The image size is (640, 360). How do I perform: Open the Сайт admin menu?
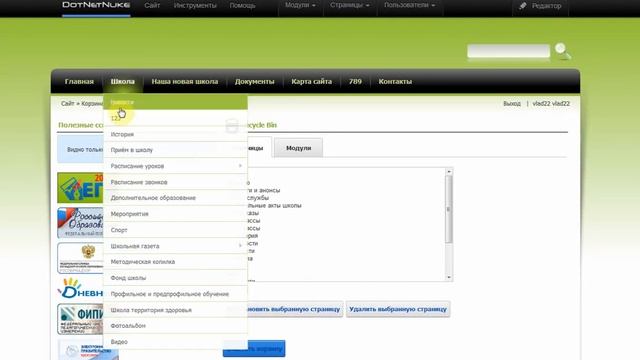tap(152, 5)
